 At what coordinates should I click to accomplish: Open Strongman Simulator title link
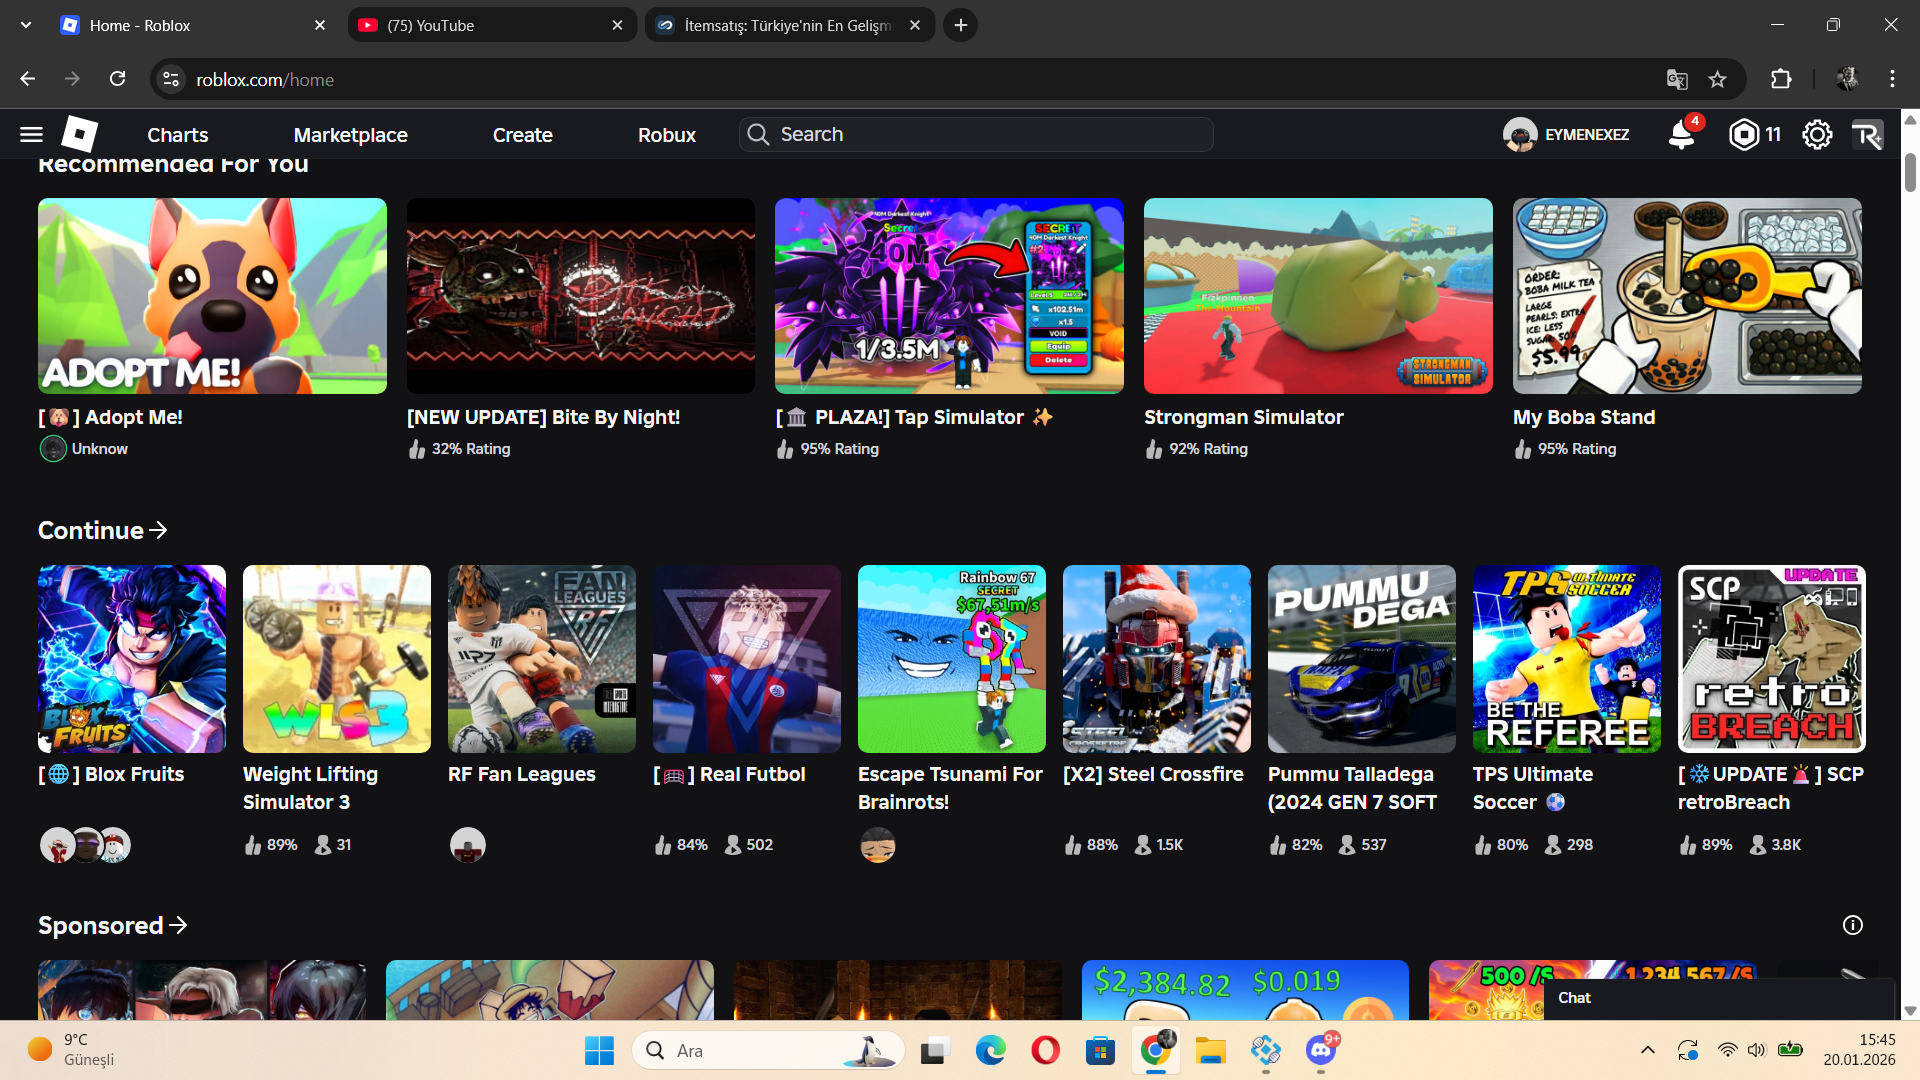[1244, 417]
